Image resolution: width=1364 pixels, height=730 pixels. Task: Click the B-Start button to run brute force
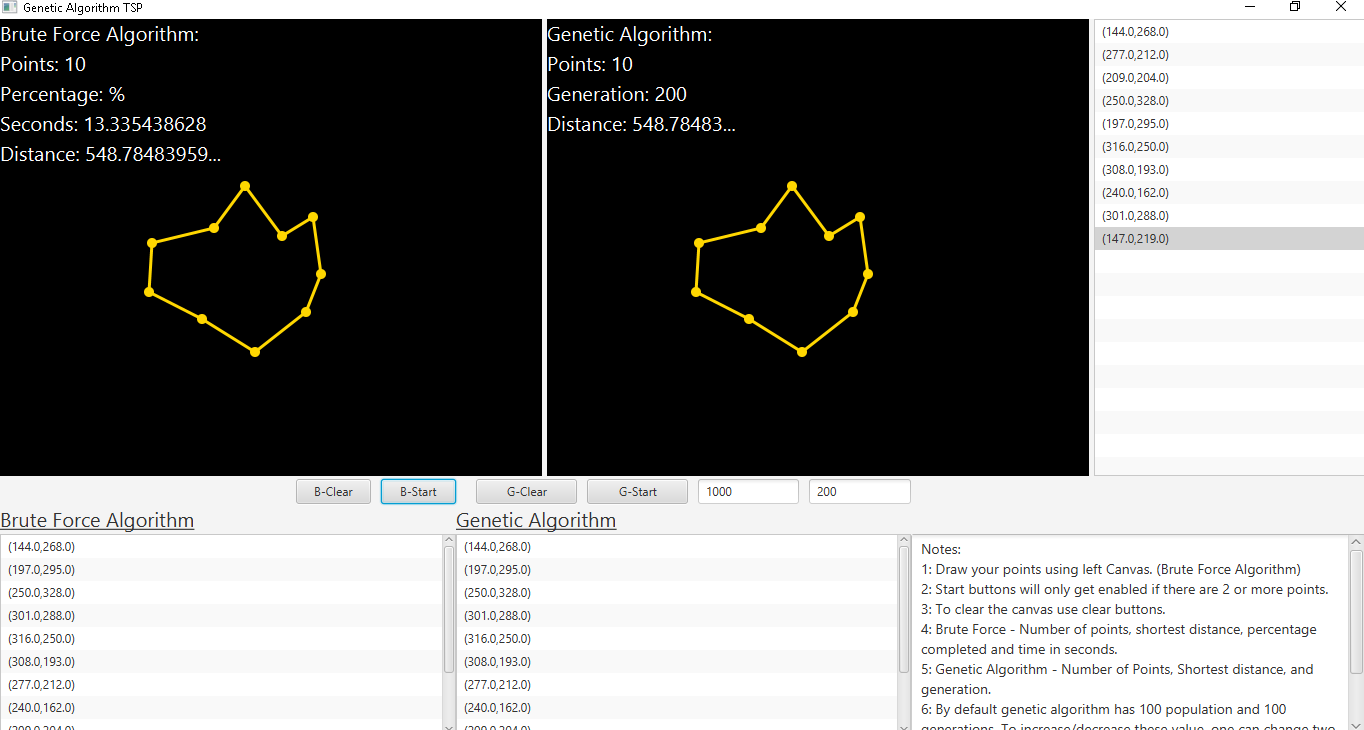[x=418, y=491]
